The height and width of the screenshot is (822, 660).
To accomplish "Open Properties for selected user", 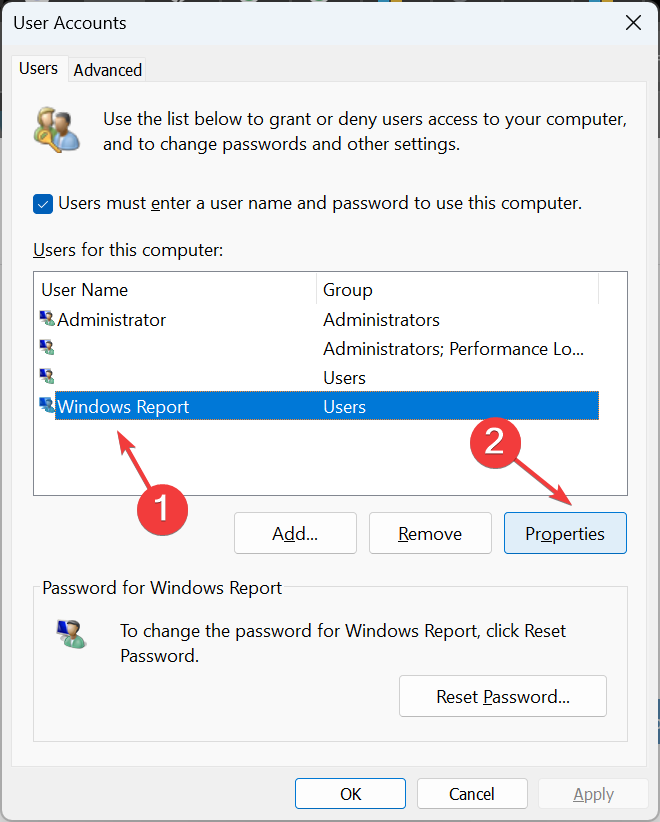I will point(565,534).
